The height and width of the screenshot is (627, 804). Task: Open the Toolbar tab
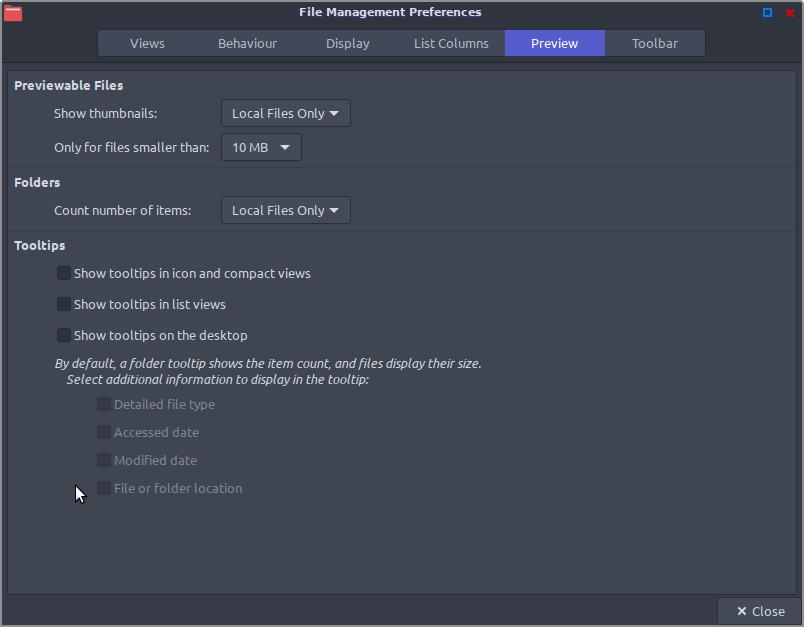(x=655, y=43)
